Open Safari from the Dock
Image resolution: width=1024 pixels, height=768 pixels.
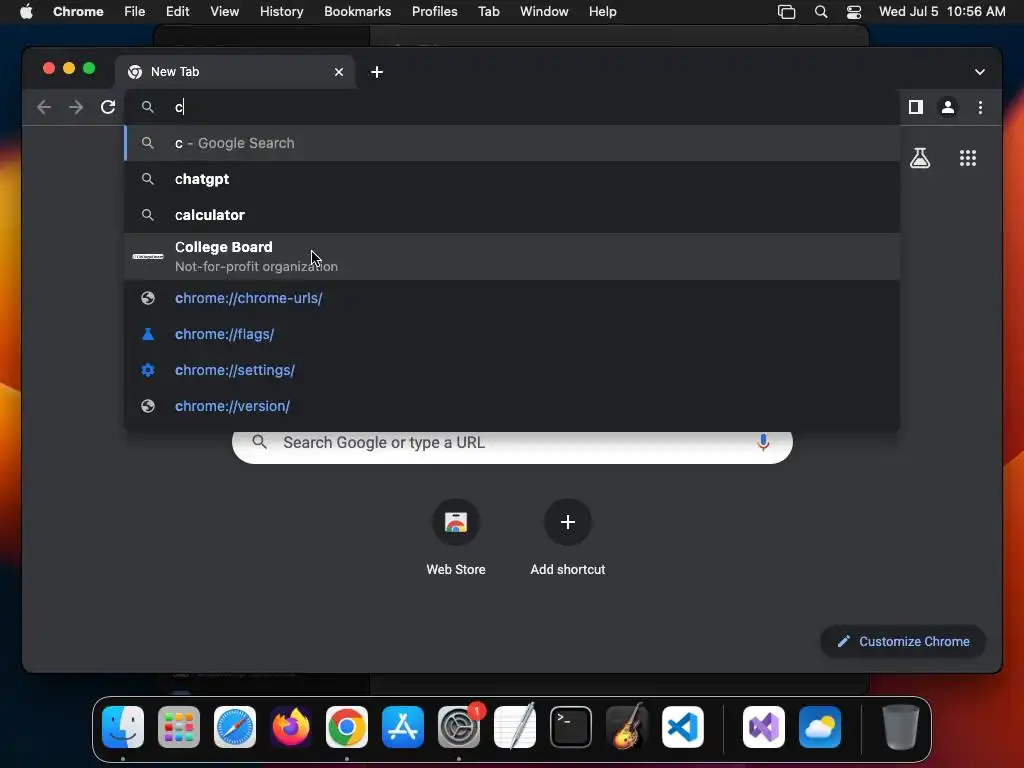coord(234,727)
